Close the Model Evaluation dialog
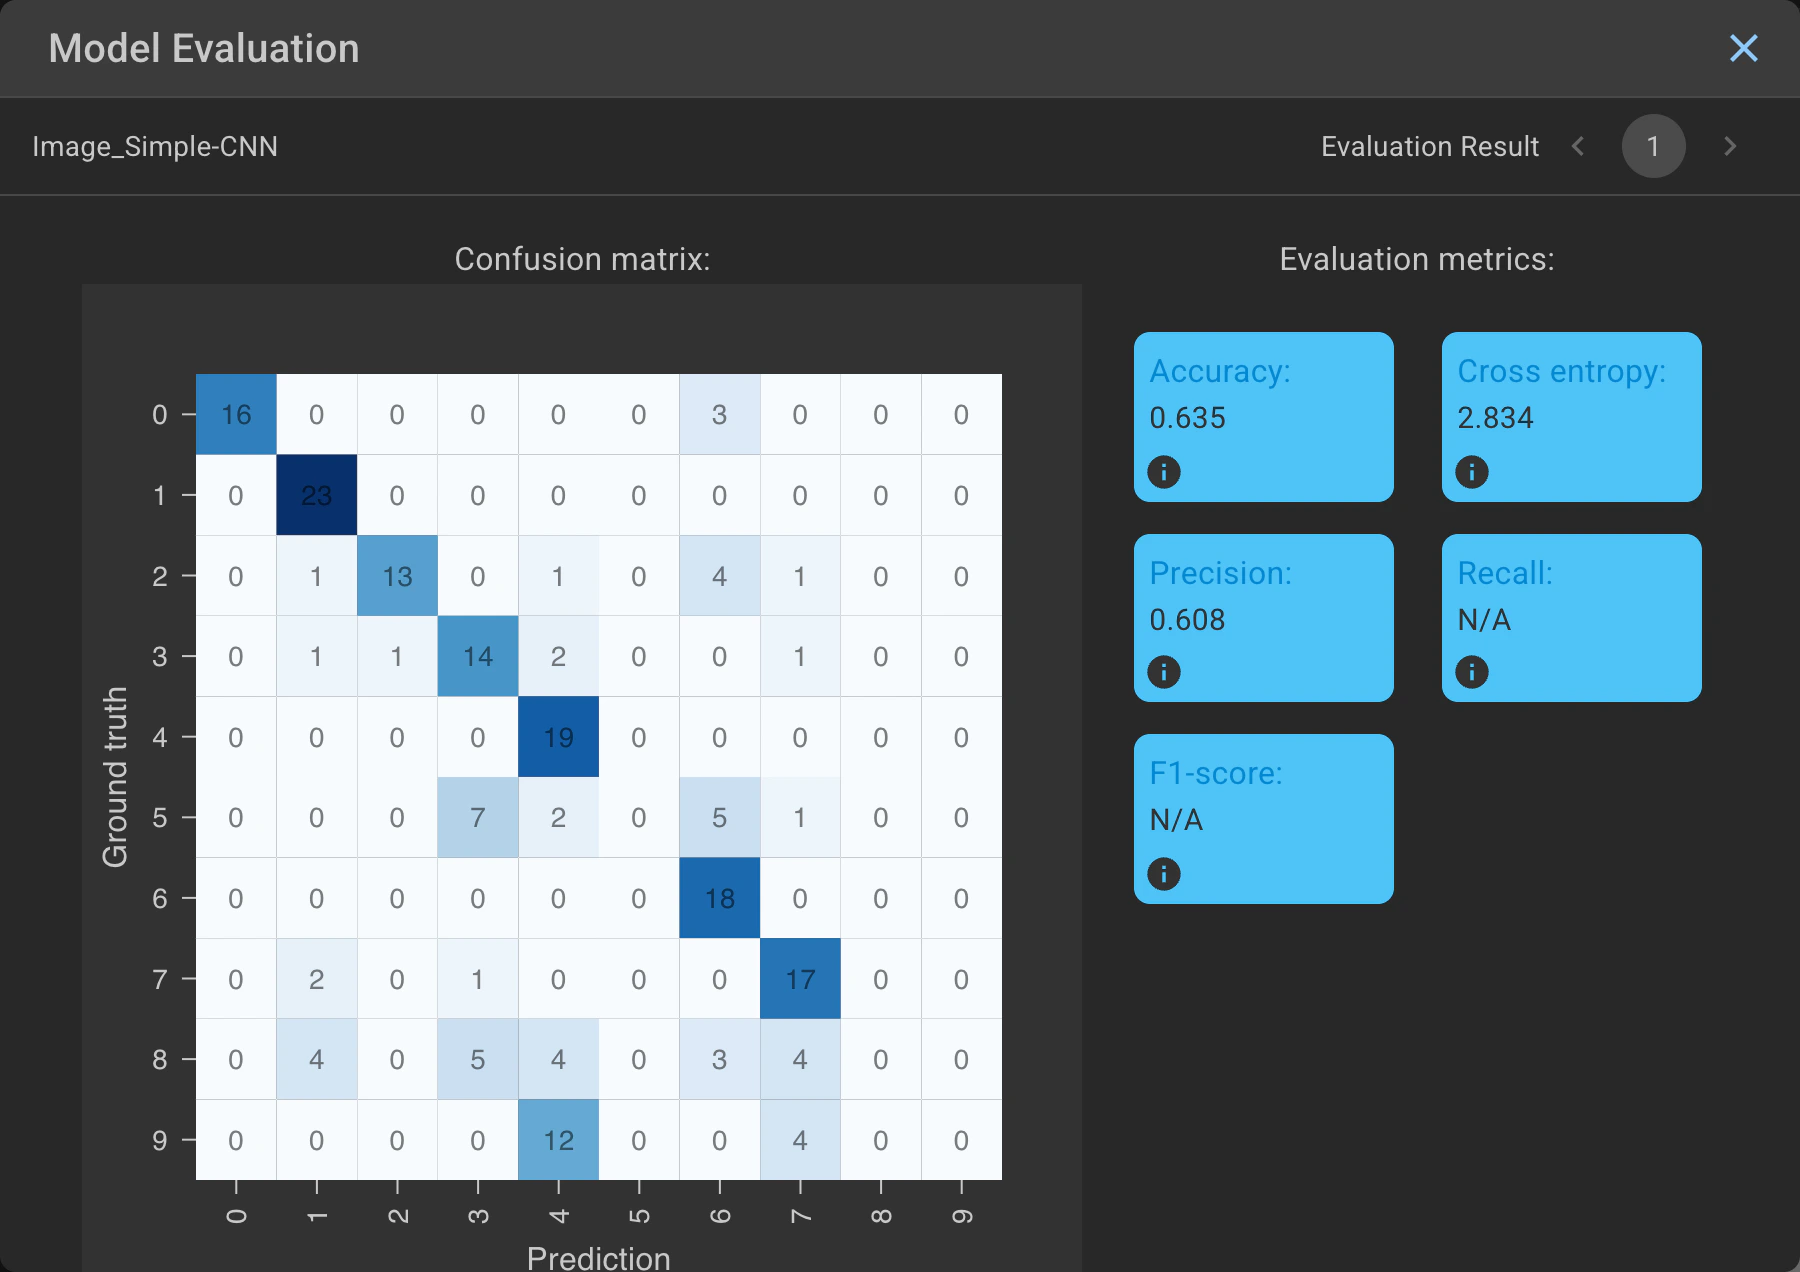 [x=1743, y=48]
